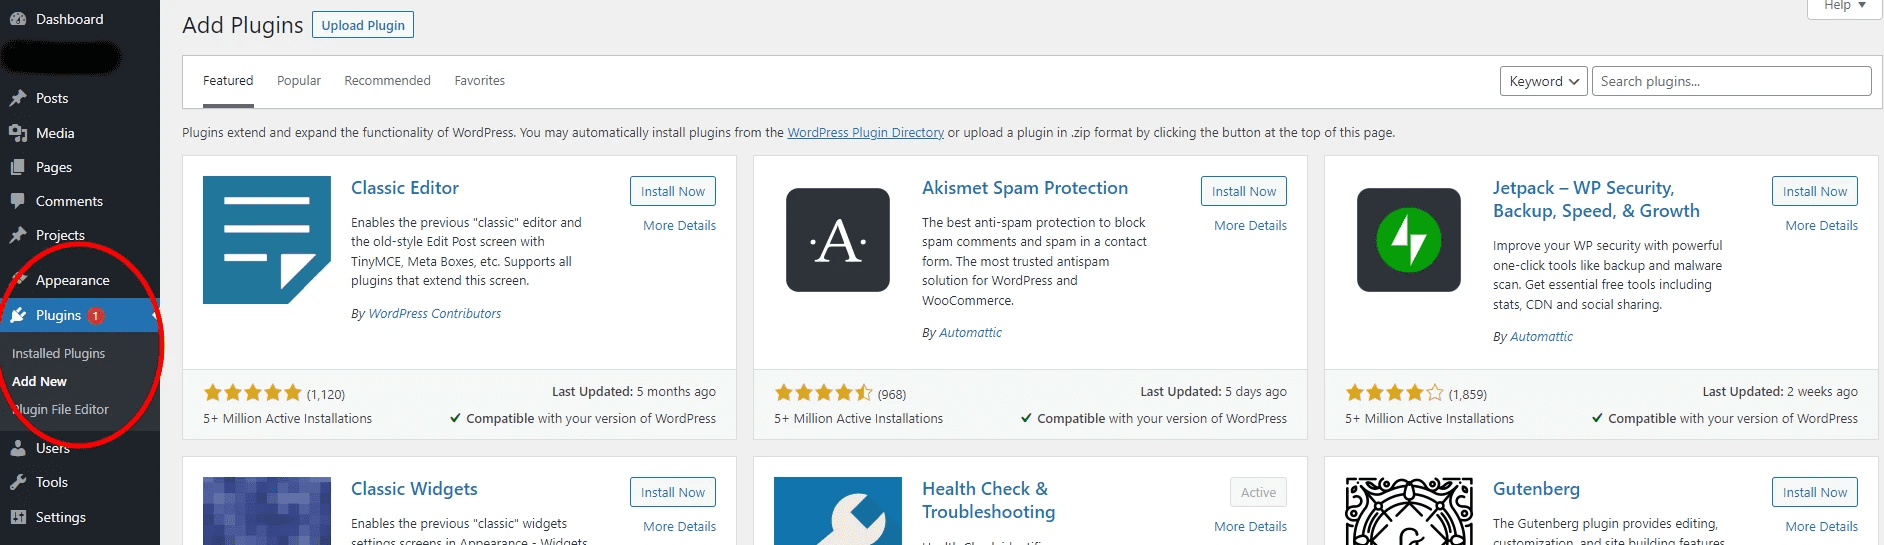
Task: Click the Projects pin icon
Action: pyautogui.click(x=18, y=235)
